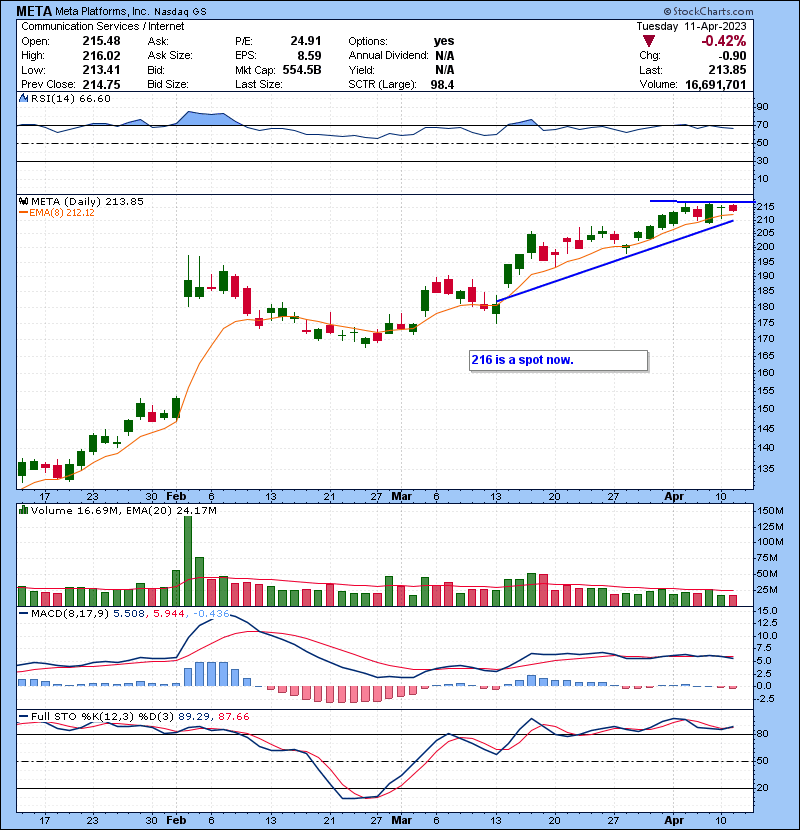
Task: Click the orange EMA(8) 212.12 legend
Action: 57,213
